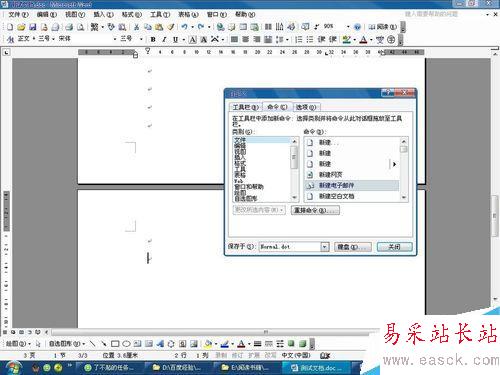Click the Open folder toolbar icon
The image size is (500, 375).
pyautogui.click(x=21, y=27)
